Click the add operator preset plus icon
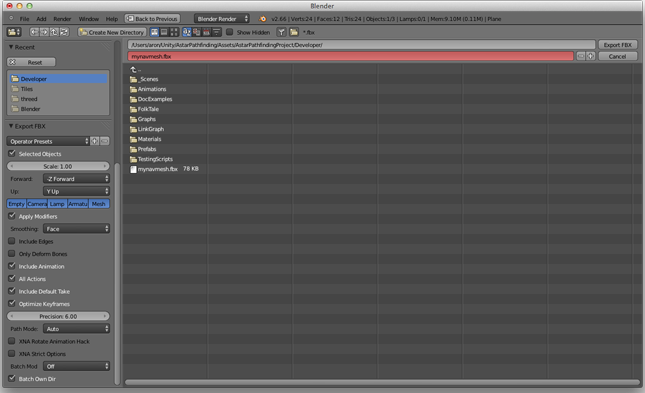Image resolution: width=645 pixels, height=393 pixels. 95,141
